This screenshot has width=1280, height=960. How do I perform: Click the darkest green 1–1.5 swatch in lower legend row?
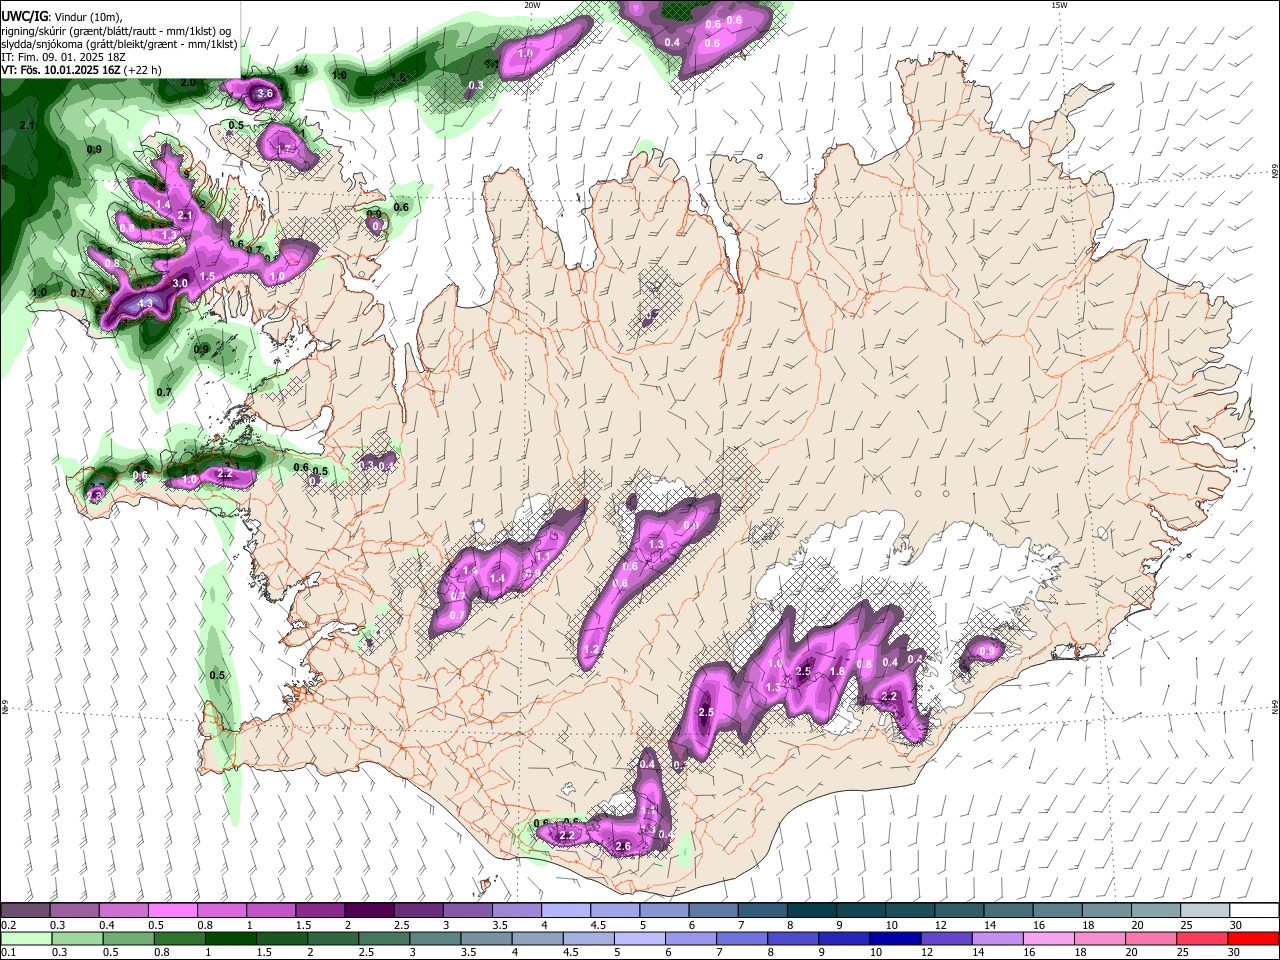(x=231, y=938)
